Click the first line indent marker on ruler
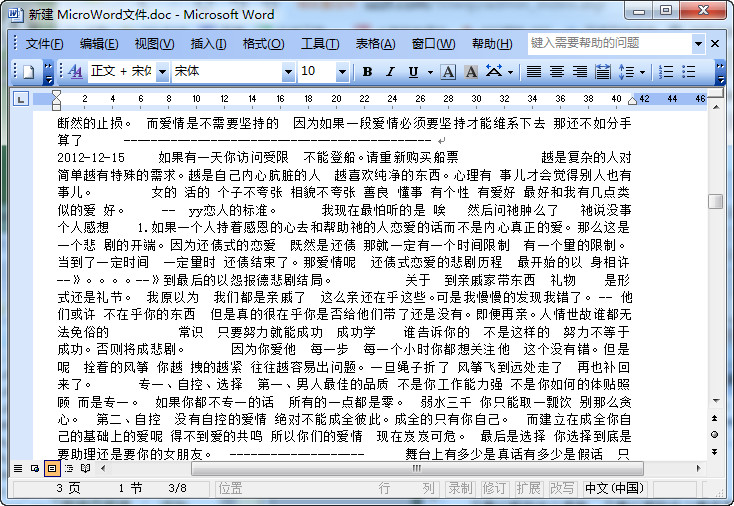Screen dimensions: 734x506 pos(56,94)
